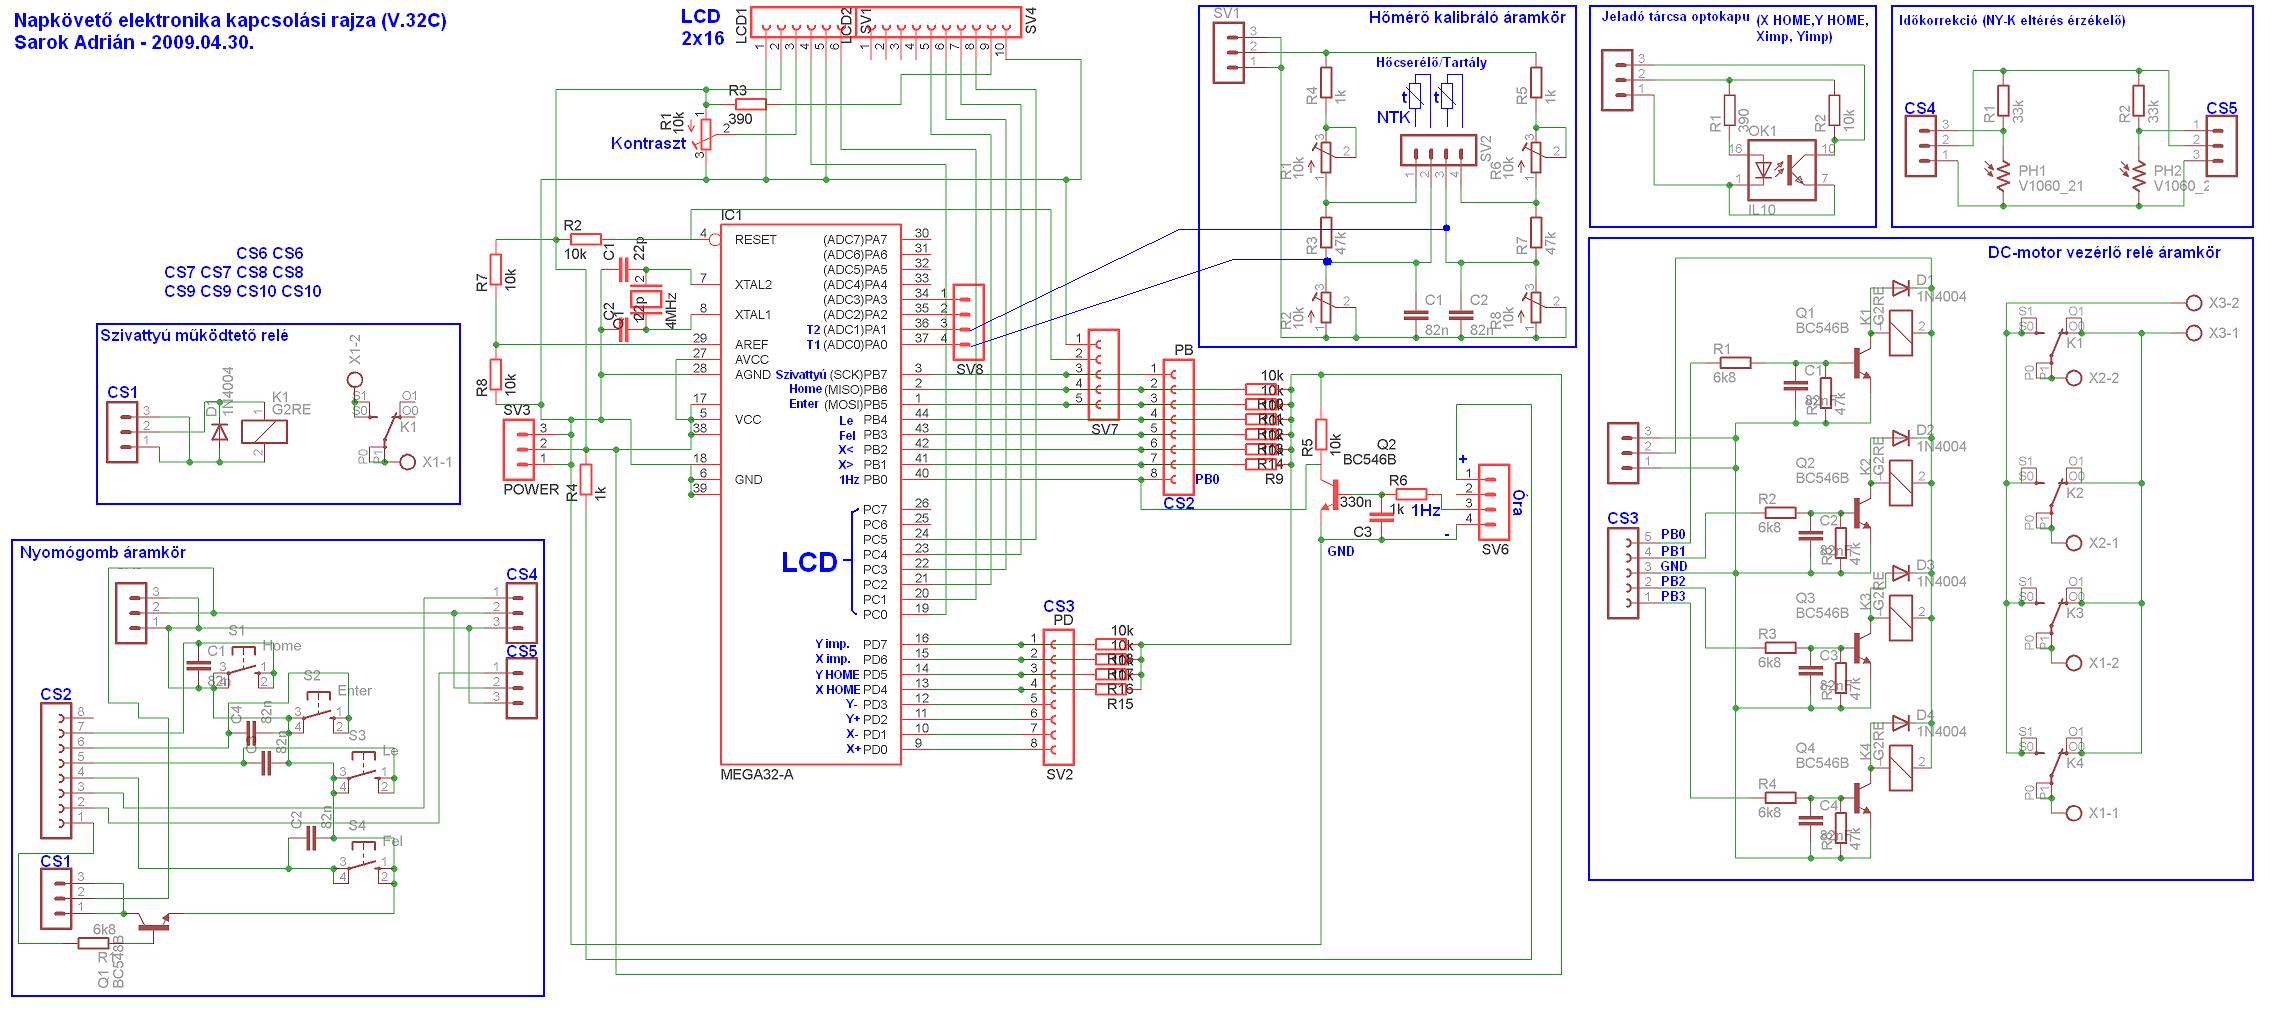The width and height of the screenshot is (2270, 1017).
Task: Click the 'Y HOME' signal label at PD5
Action: [837, 674]
